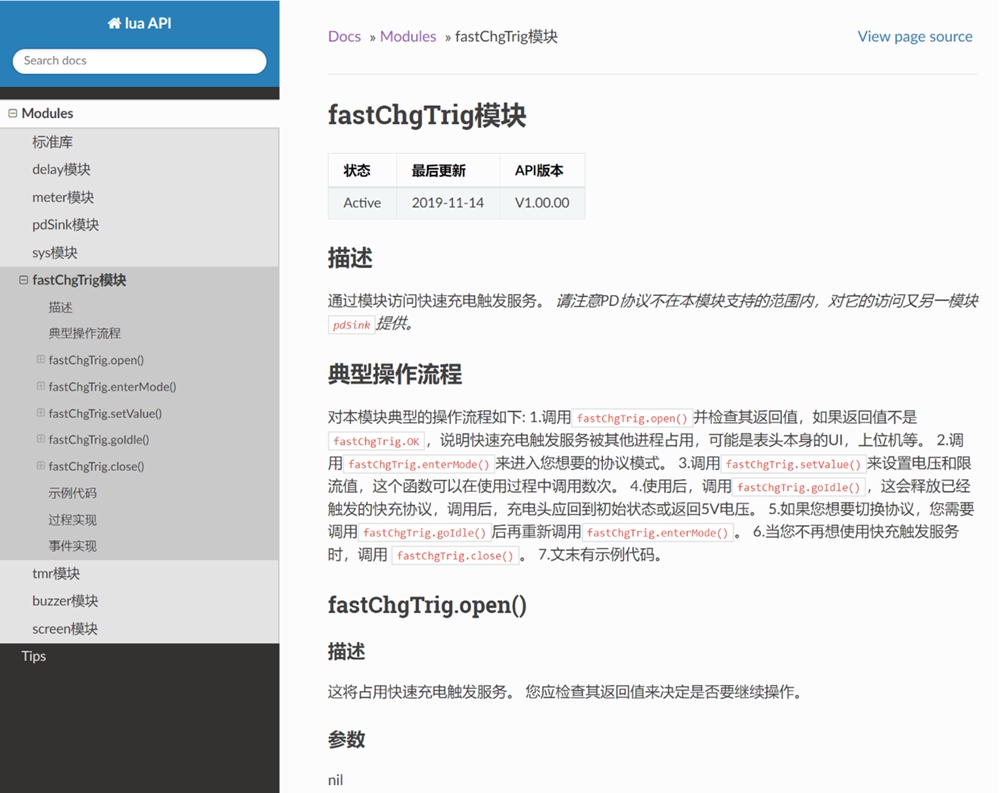This screenshot has width=1000, height=793.
Task: Open pdSink模块 from the sidebar
Action: [65, 225]
